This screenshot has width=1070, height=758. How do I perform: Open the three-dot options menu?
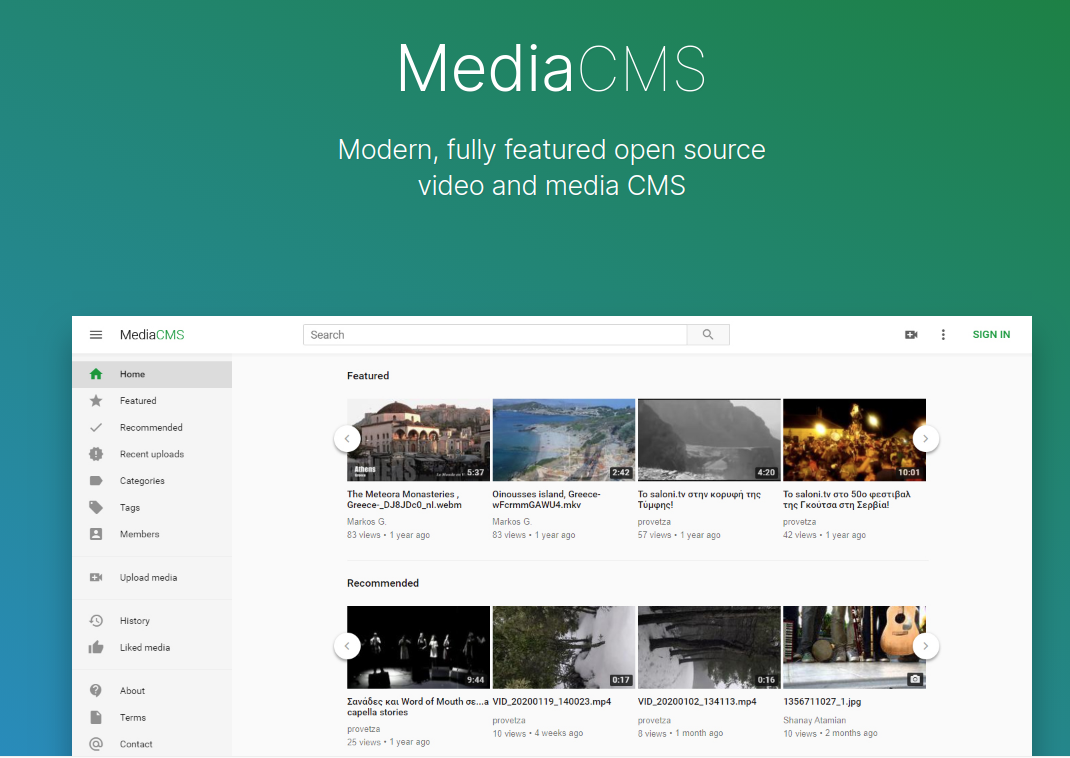tap(943, 335)
